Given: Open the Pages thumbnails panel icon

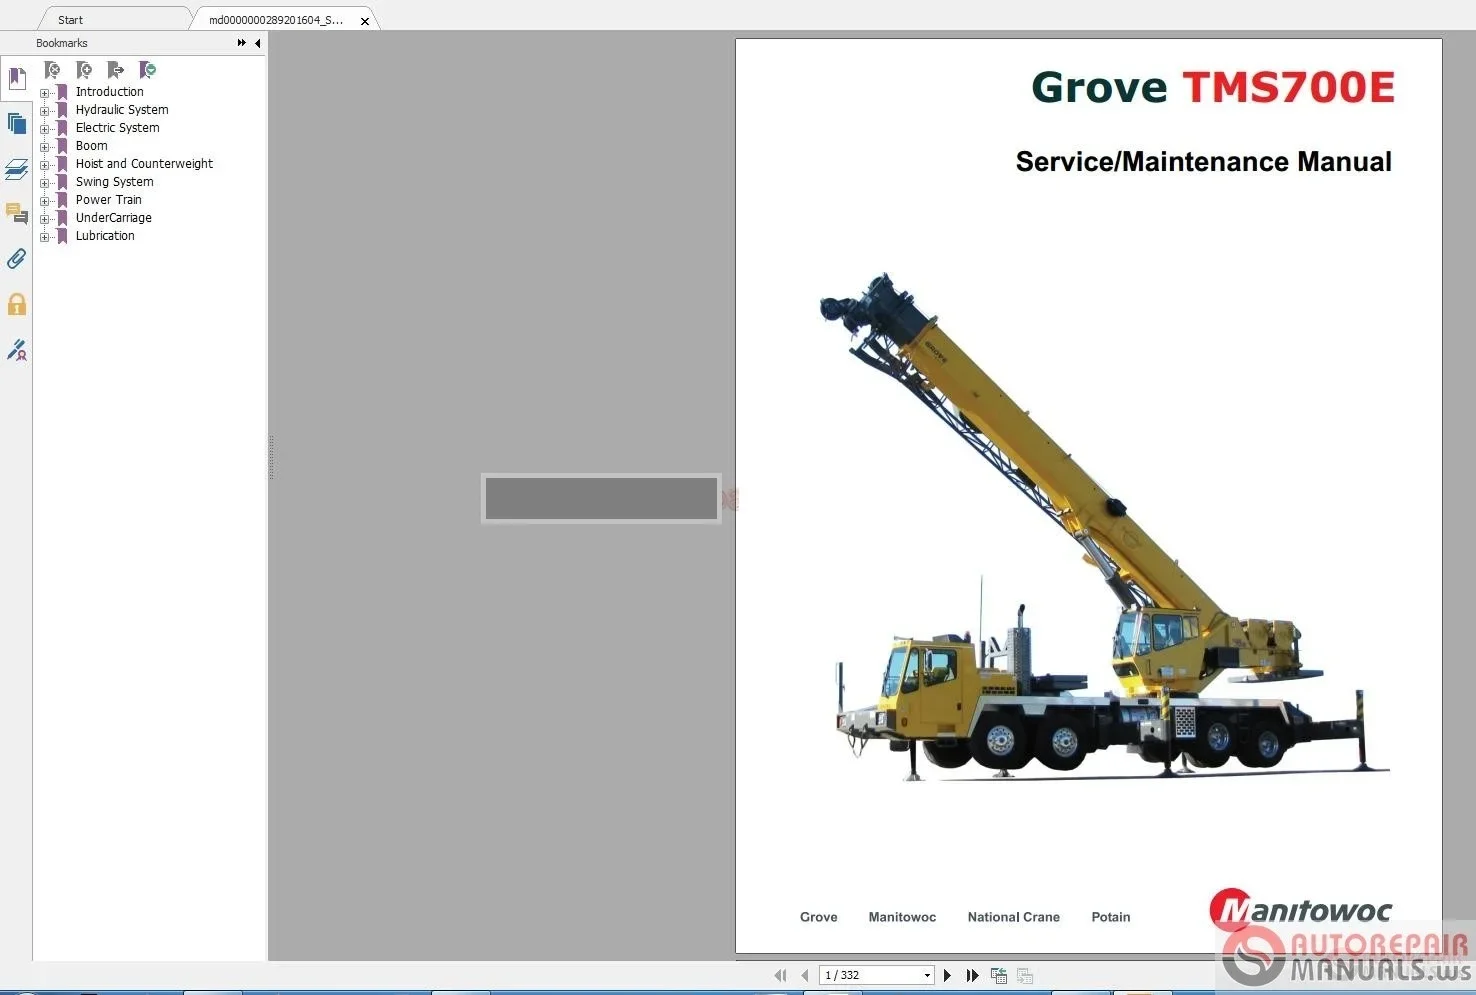Looking at the screenshot, I should [17, 123].
